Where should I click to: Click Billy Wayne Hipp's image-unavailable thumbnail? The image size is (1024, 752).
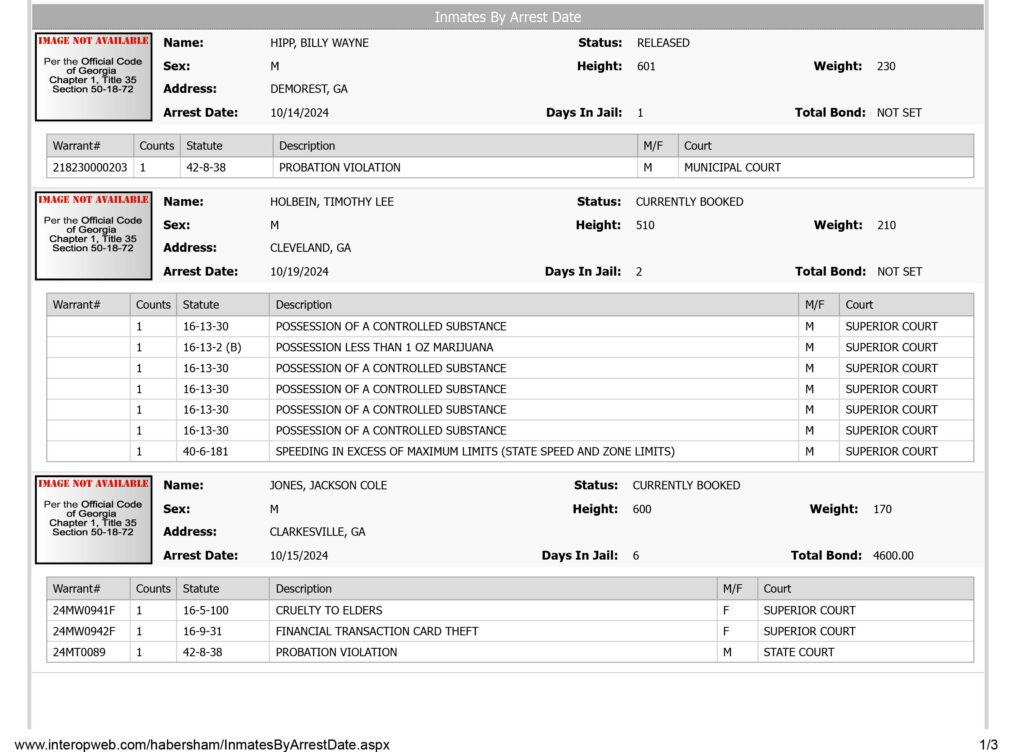(93, 77)
